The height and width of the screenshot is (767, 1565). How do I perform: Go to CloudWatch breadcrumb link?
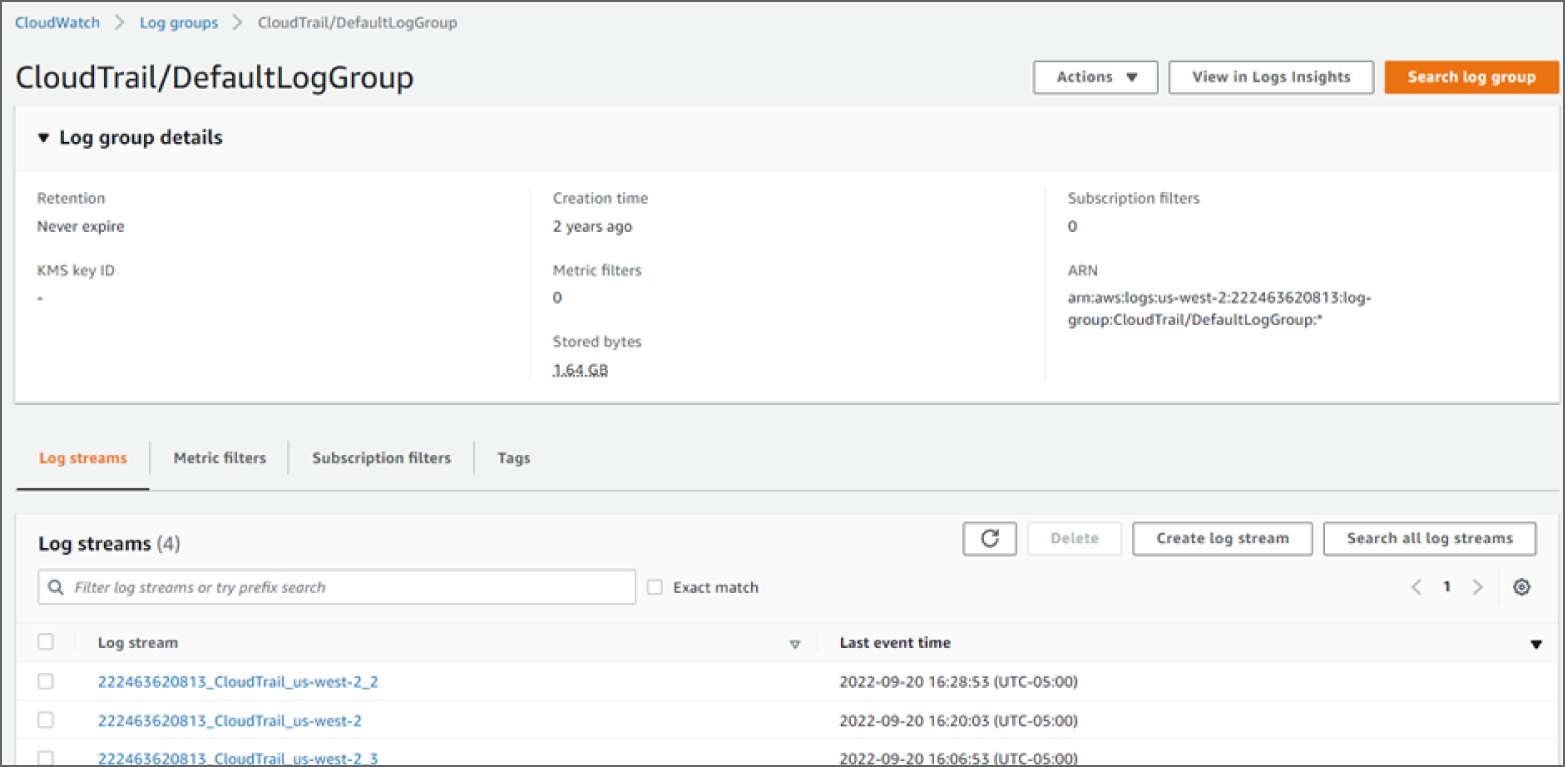point(57,22)
